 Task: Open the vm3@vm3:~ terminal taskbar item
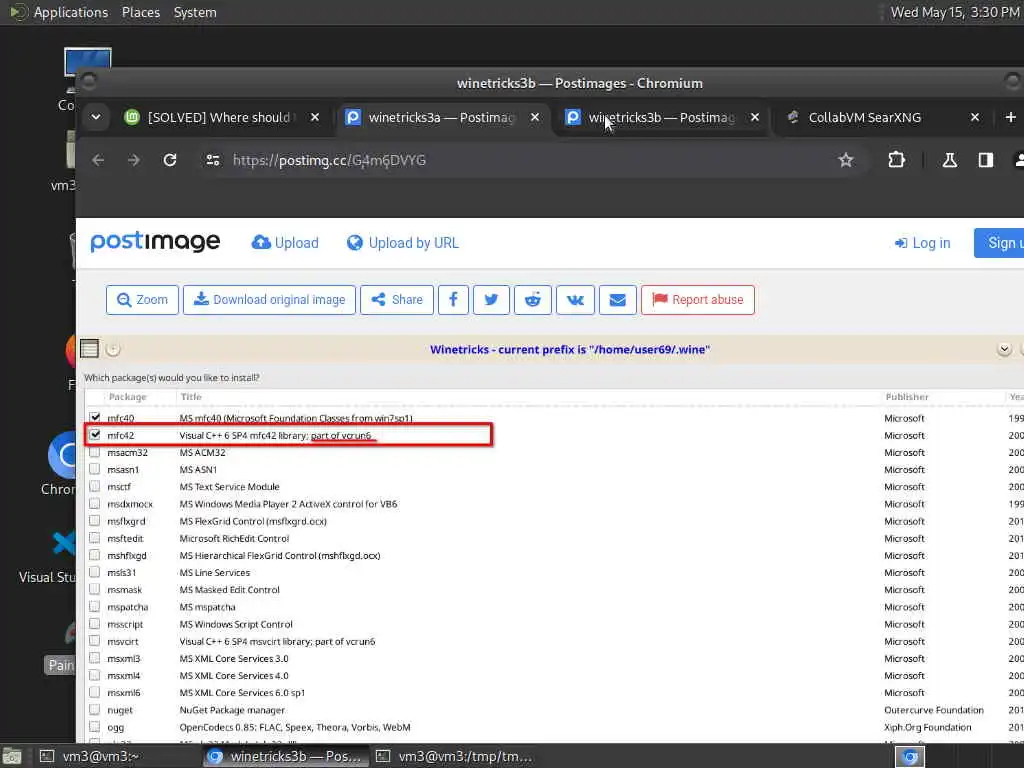pos(116,757)
